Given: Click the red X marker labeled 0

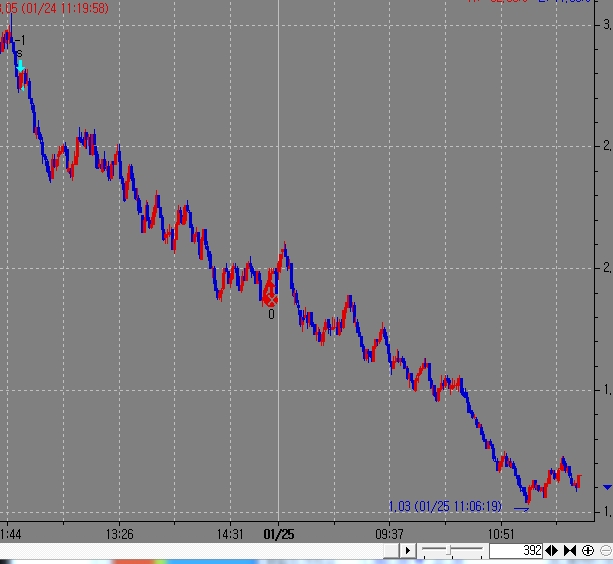Looking at the screenshot, I should 270,299.
